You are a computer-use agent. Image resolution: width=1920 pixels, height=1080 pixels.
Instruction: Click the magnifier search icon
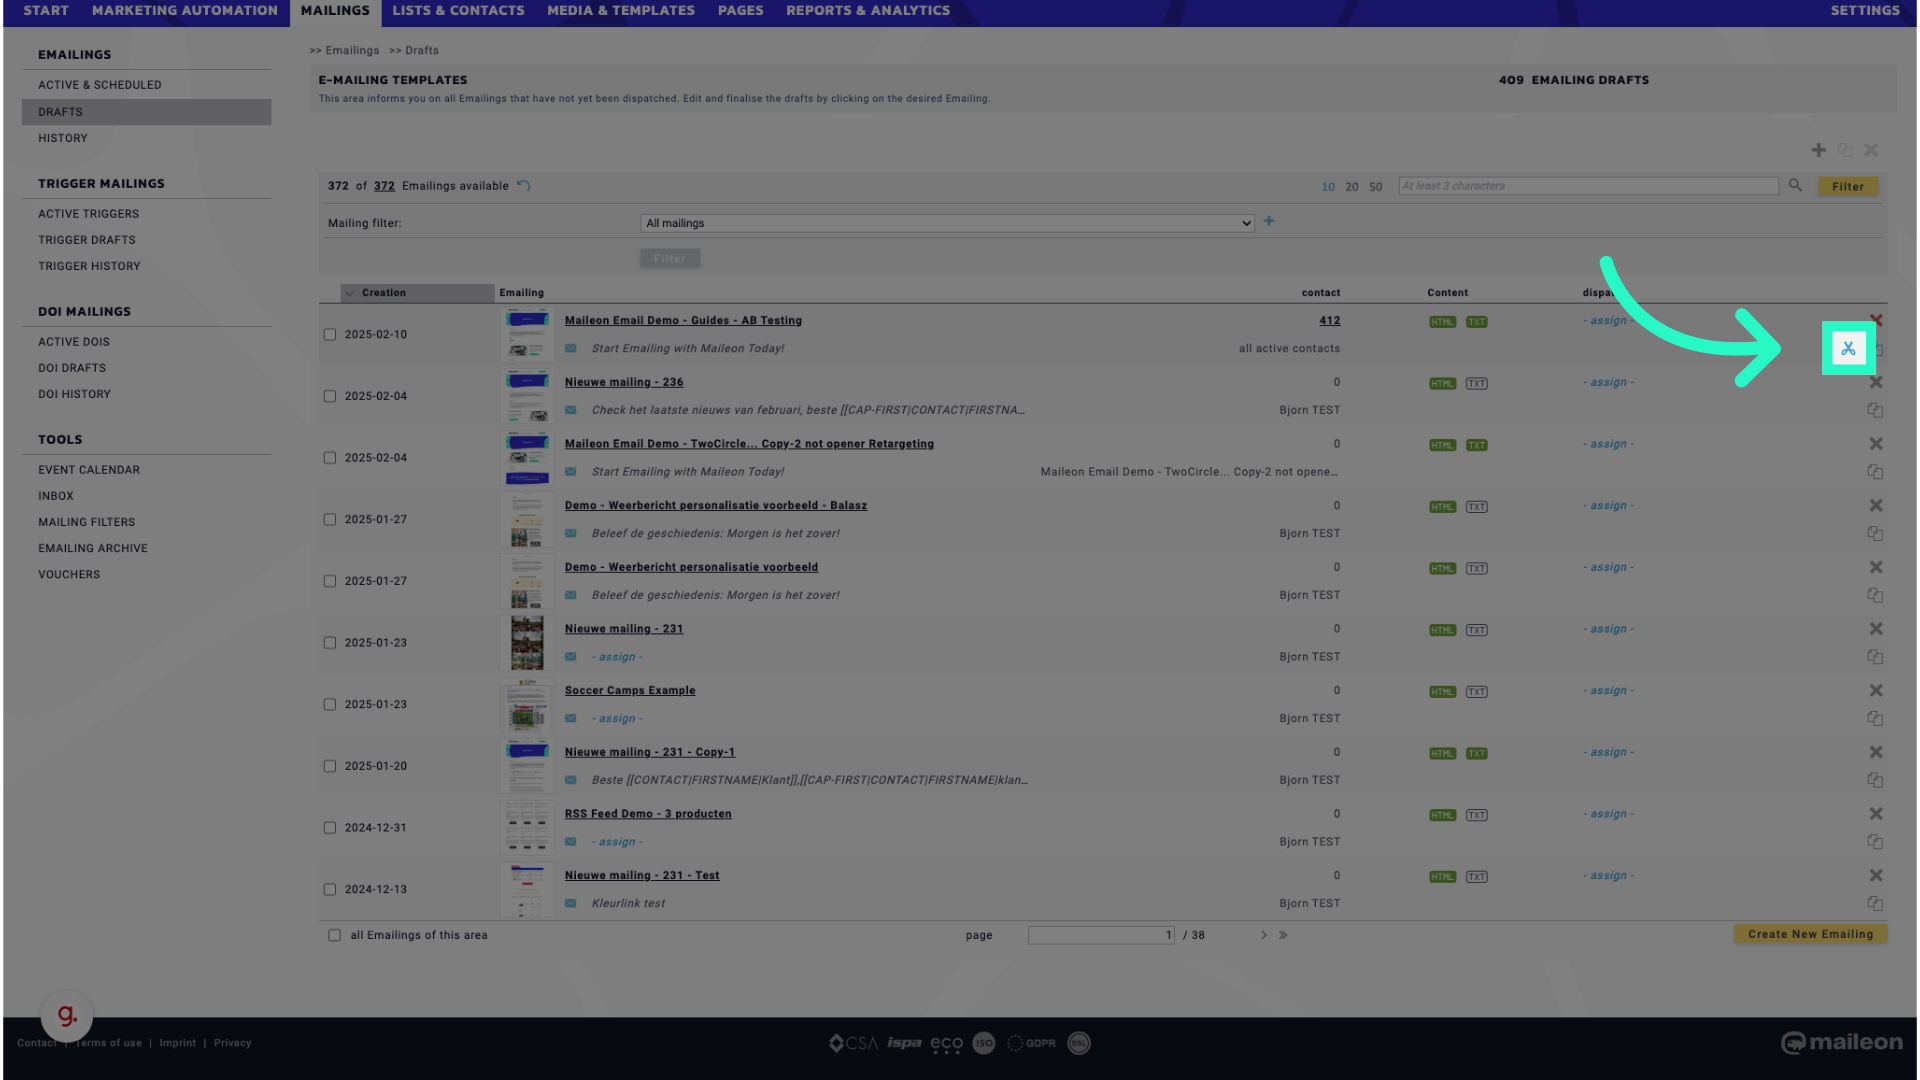point(1795,185)
